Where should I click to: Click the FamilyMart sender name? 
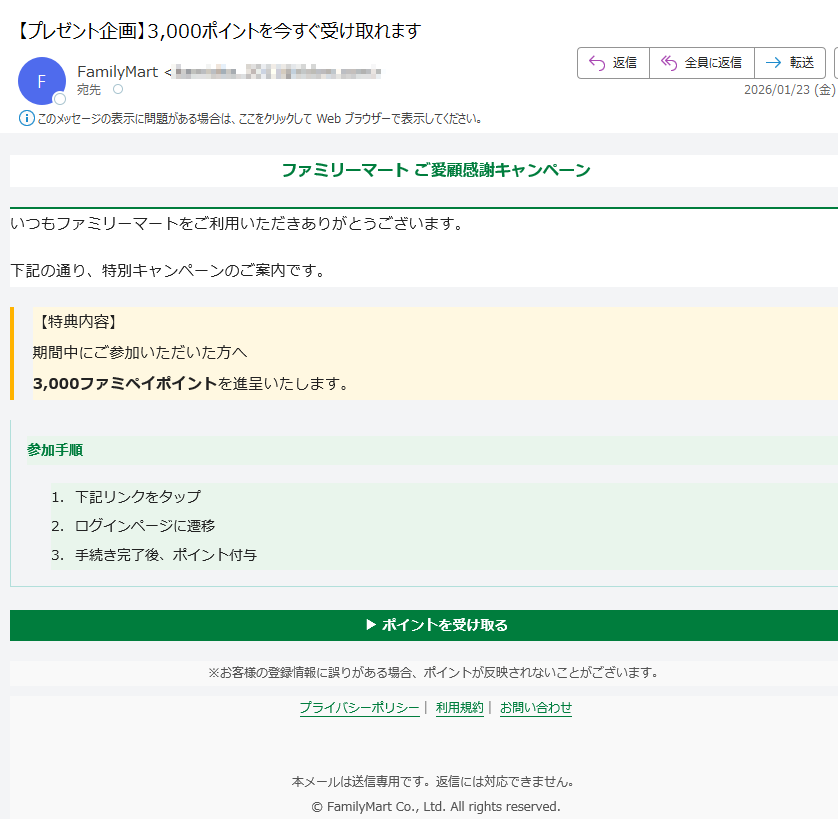coord(117,71)
